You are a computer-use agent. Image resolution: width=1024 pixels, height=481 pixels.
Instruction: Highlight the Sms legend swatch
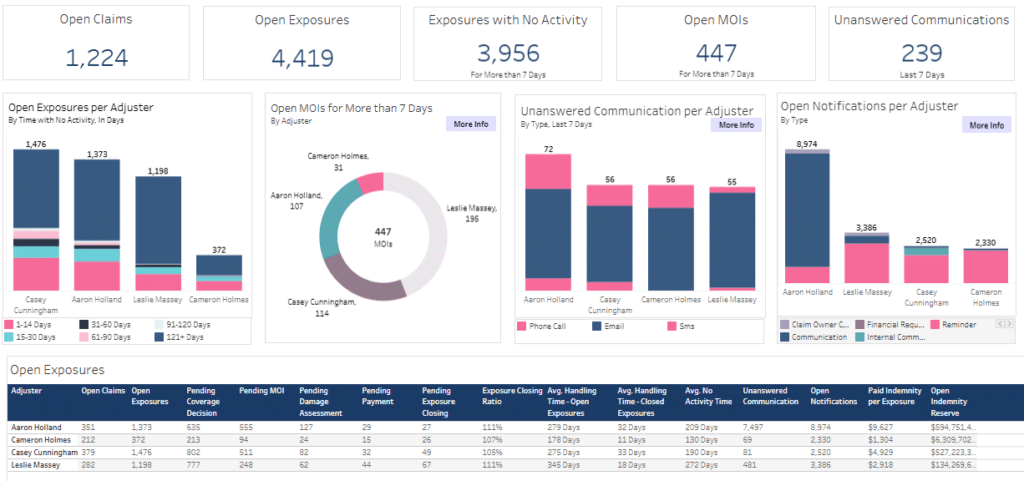(x=673, y=326)
